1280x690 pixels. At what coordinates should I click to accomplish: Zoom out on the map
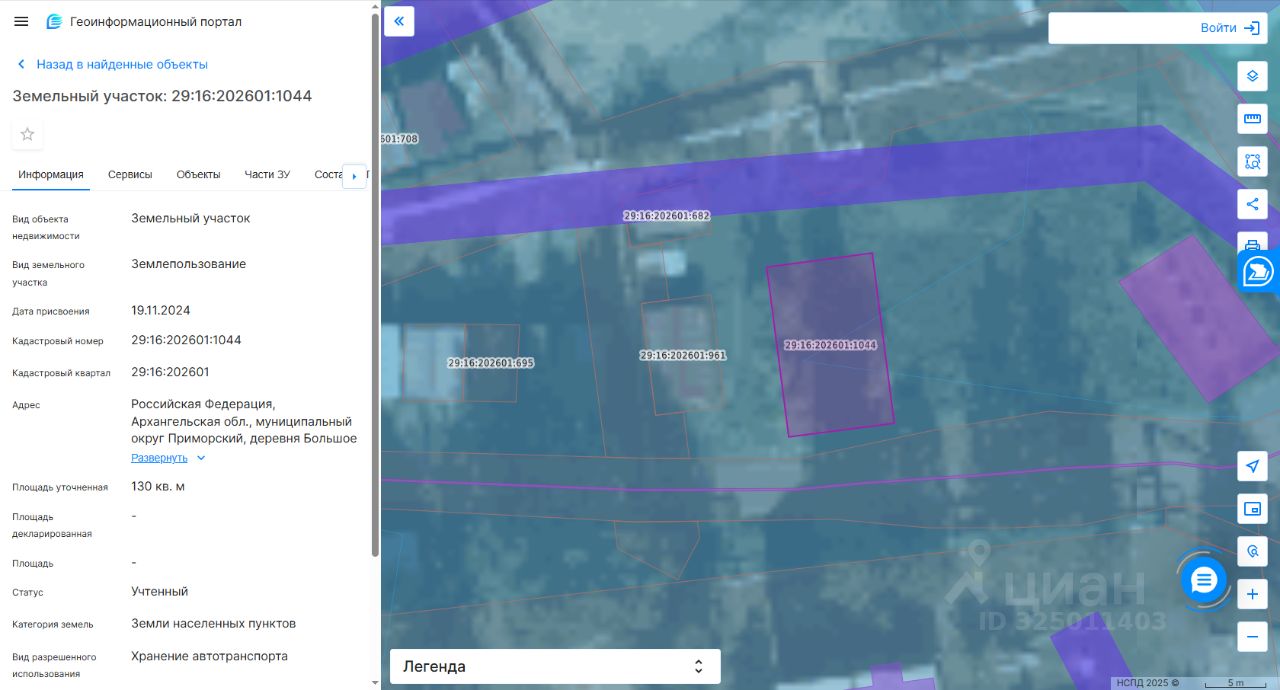point(1252,636)
